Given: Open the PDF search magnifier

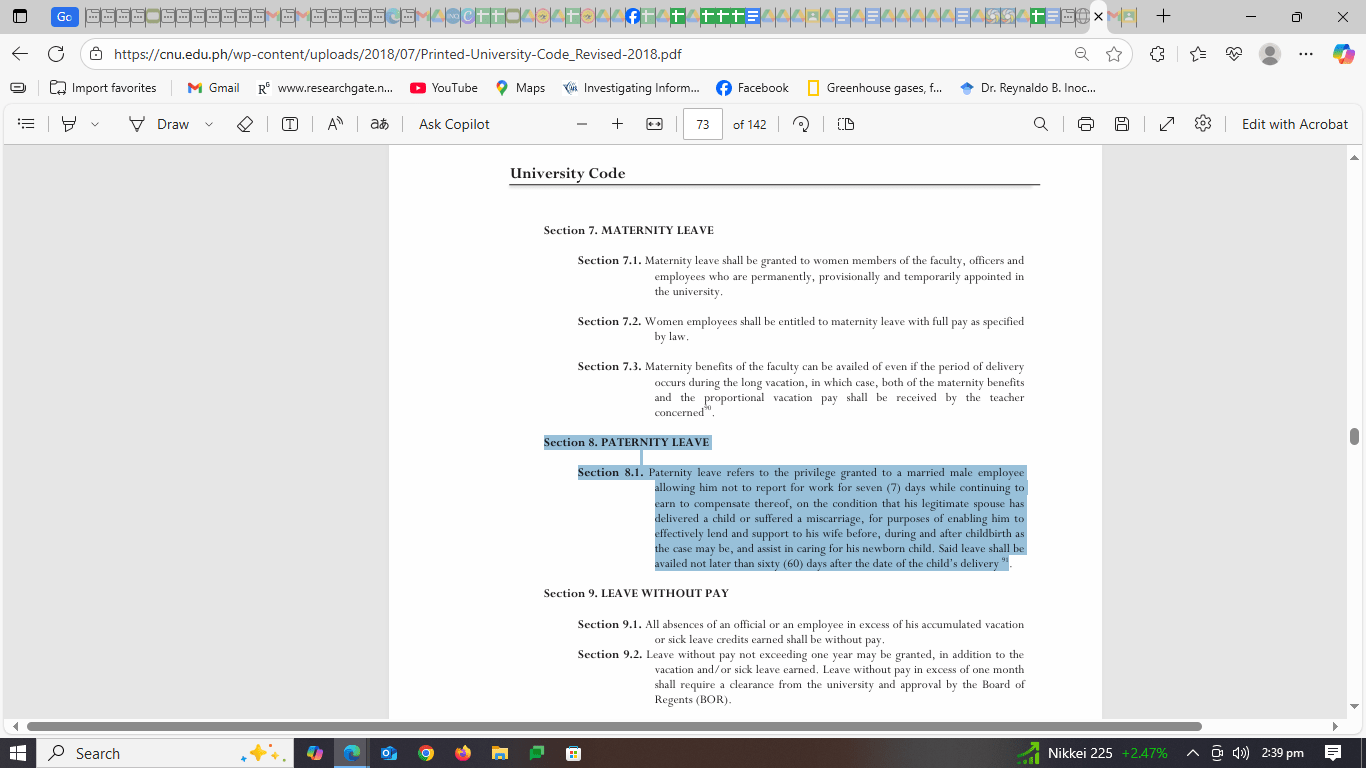Looking at the screenshot, I should tap(1041, 124).
